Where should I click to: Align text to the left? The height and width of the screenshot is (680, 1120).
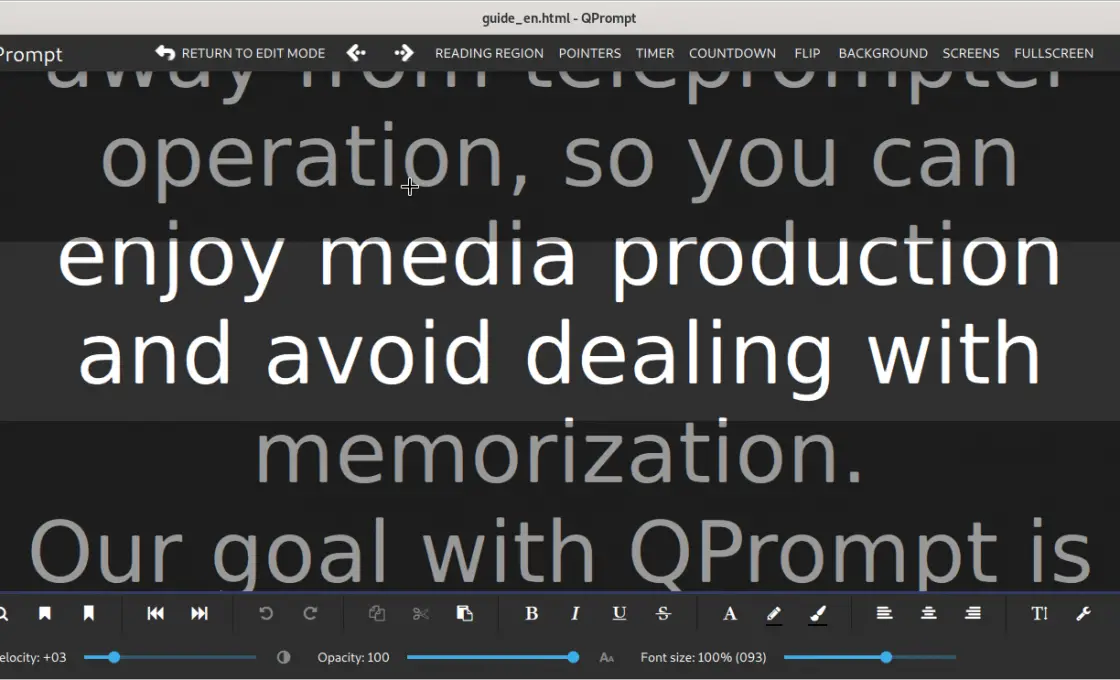tap(884, 613)
